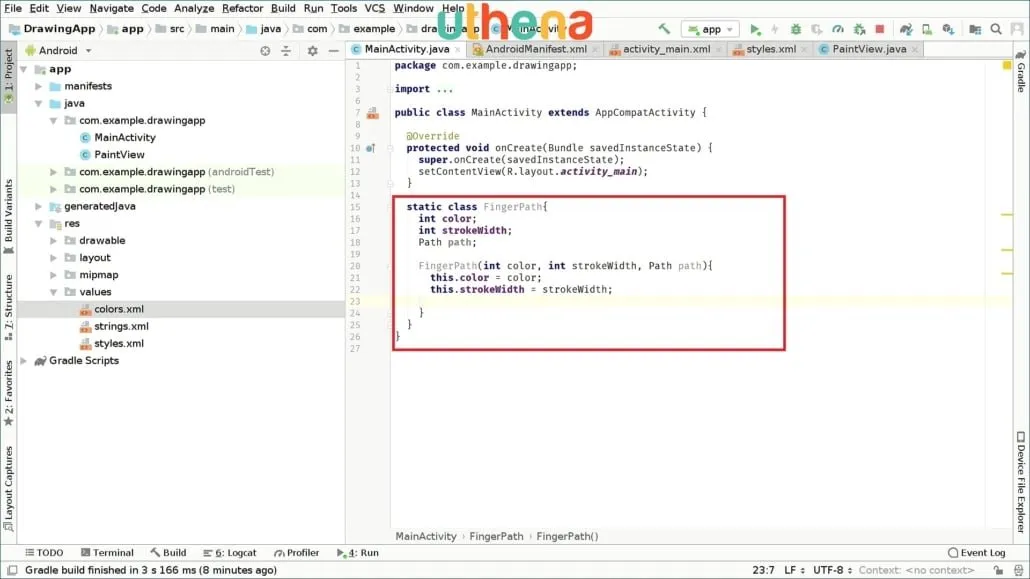Hide the Project panel with minus icon

(x=334, y=51)
